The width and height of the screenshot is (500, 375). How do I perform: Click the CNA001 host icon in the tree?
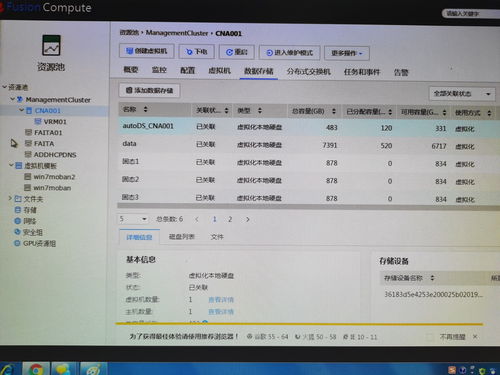point(29,110)
